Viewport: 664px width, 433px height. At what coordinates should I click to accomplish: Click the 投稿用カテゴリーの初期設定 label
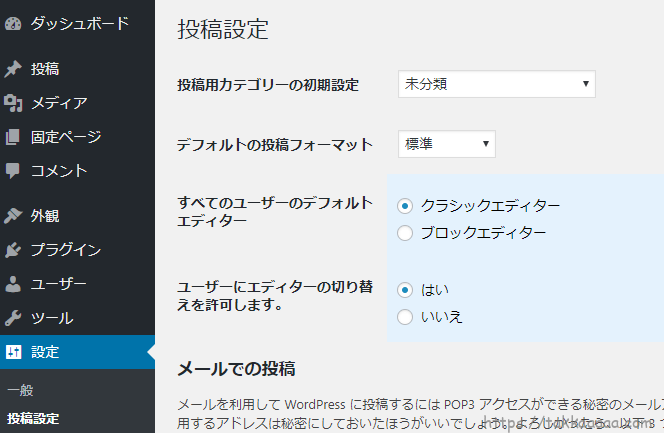[268, 85]
